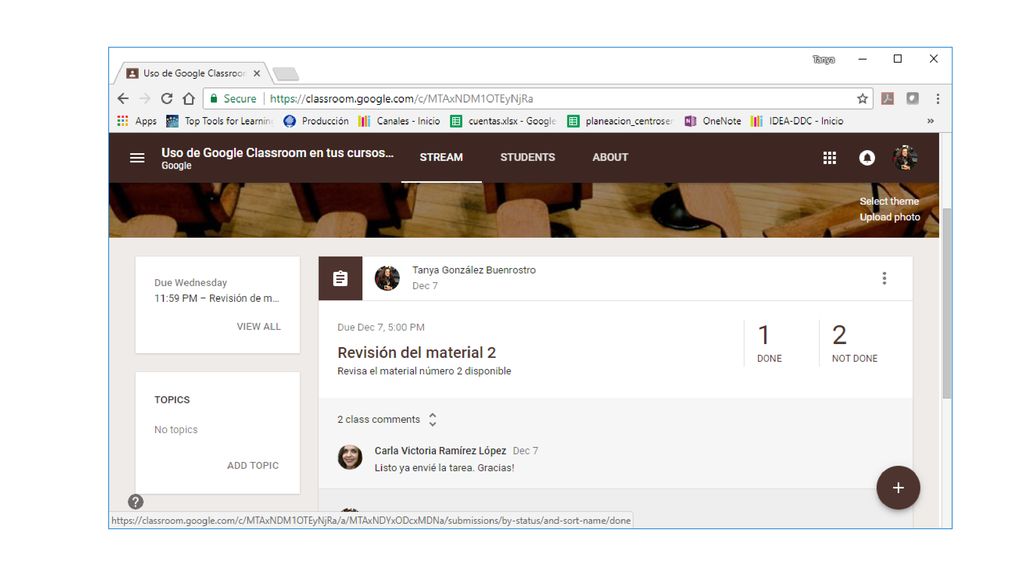Open a new browser tab
Screen dimensions: 1024x576
285,74
